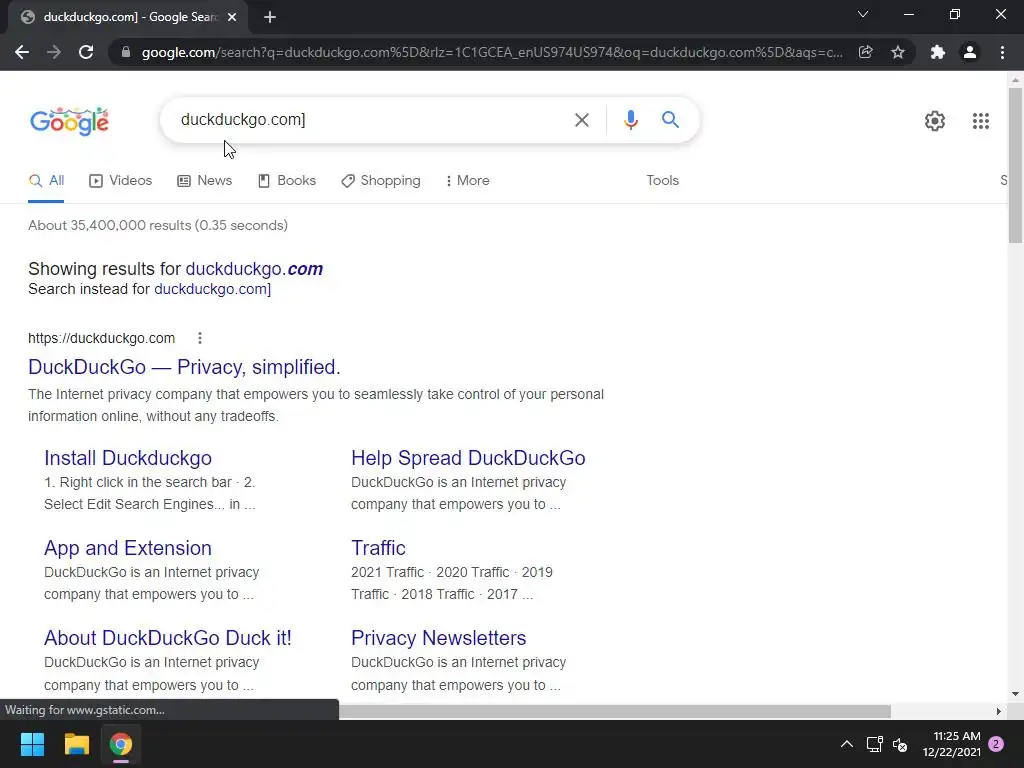
Task: Click the Windows Start button
Action: 32,744
